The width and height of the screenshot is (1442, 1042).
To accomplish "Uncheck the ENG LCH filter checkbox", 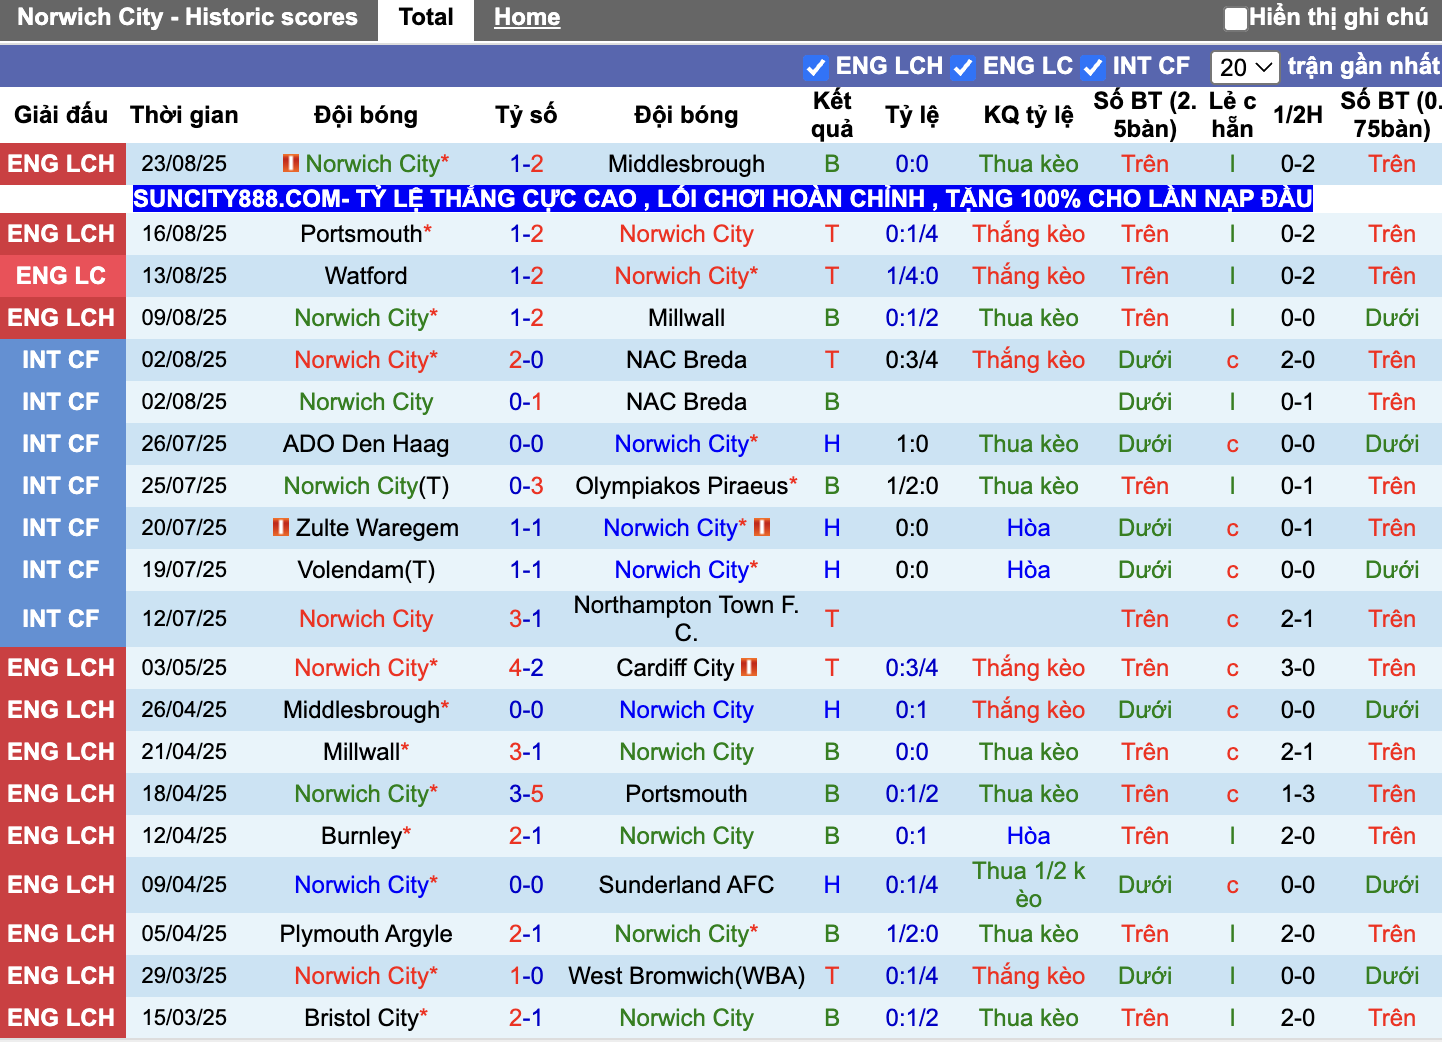I will click(816, 67).
